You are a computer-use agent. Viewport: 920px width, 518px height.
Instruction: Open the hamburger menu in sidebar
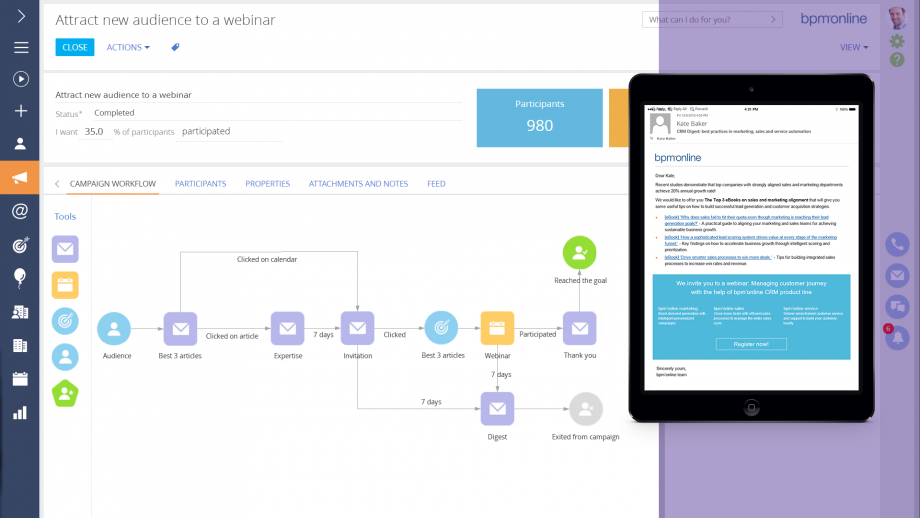pos(20,47)
